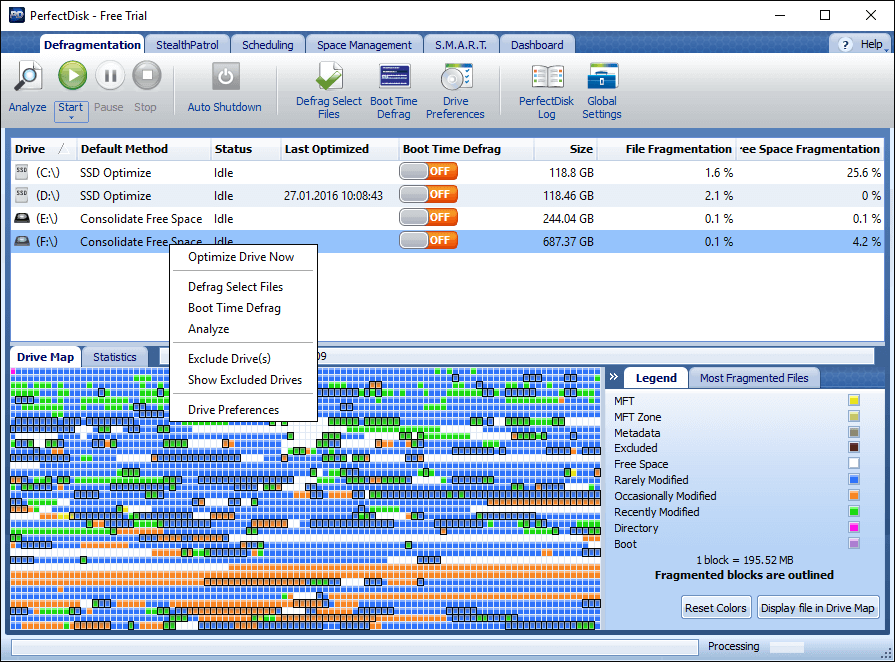Click the MFT yellow color swatch

(854, 400)
